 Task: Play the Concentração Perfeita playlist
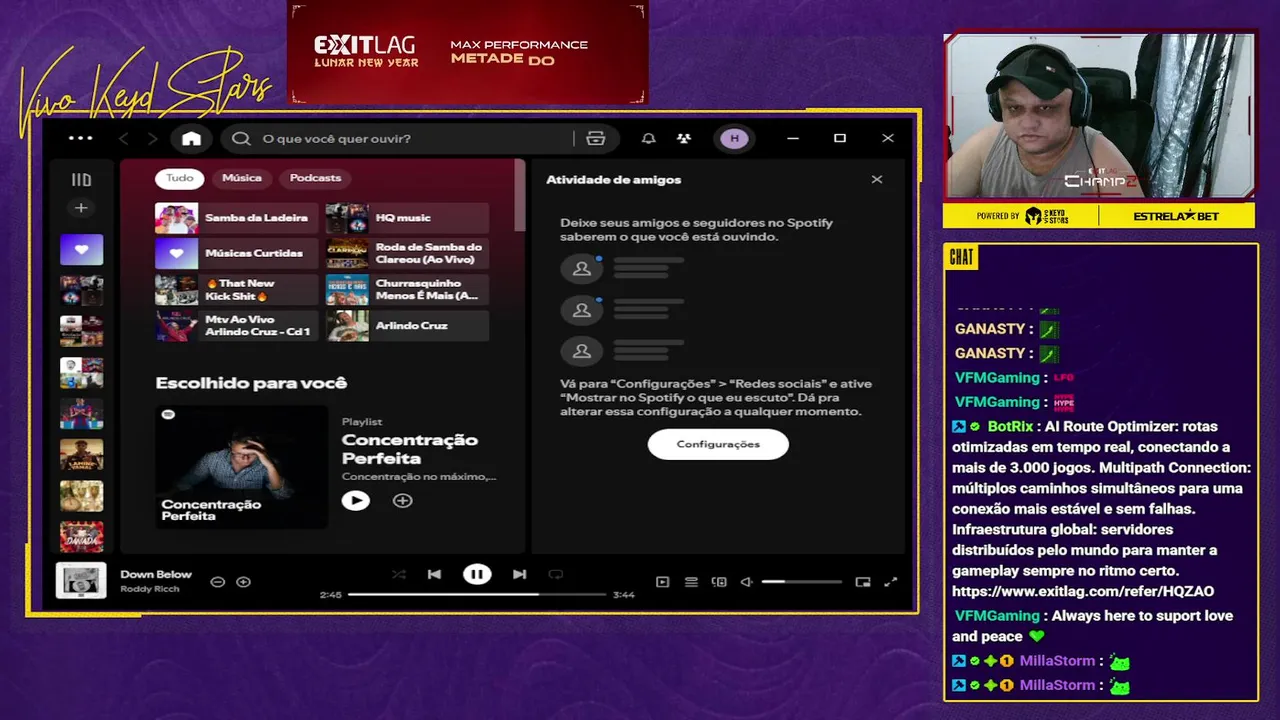(x=355, y=500)
